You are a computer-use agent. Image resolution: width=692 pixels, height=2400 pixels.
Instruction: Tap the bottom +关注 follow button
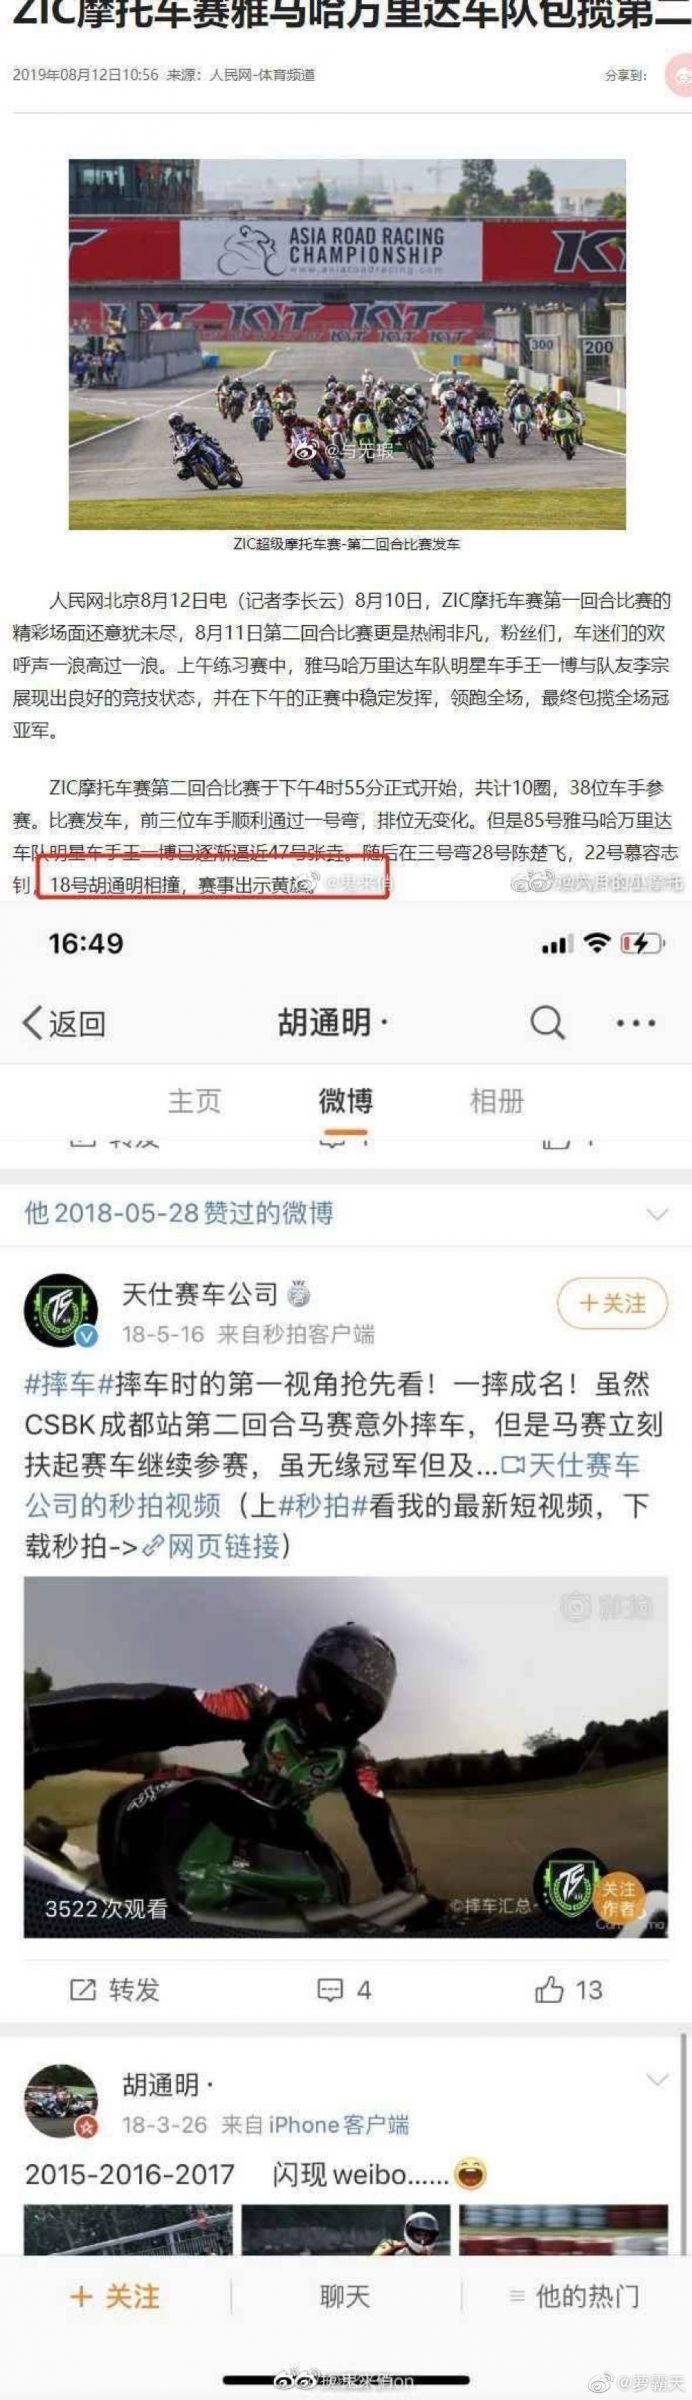tap(115, 2296)
